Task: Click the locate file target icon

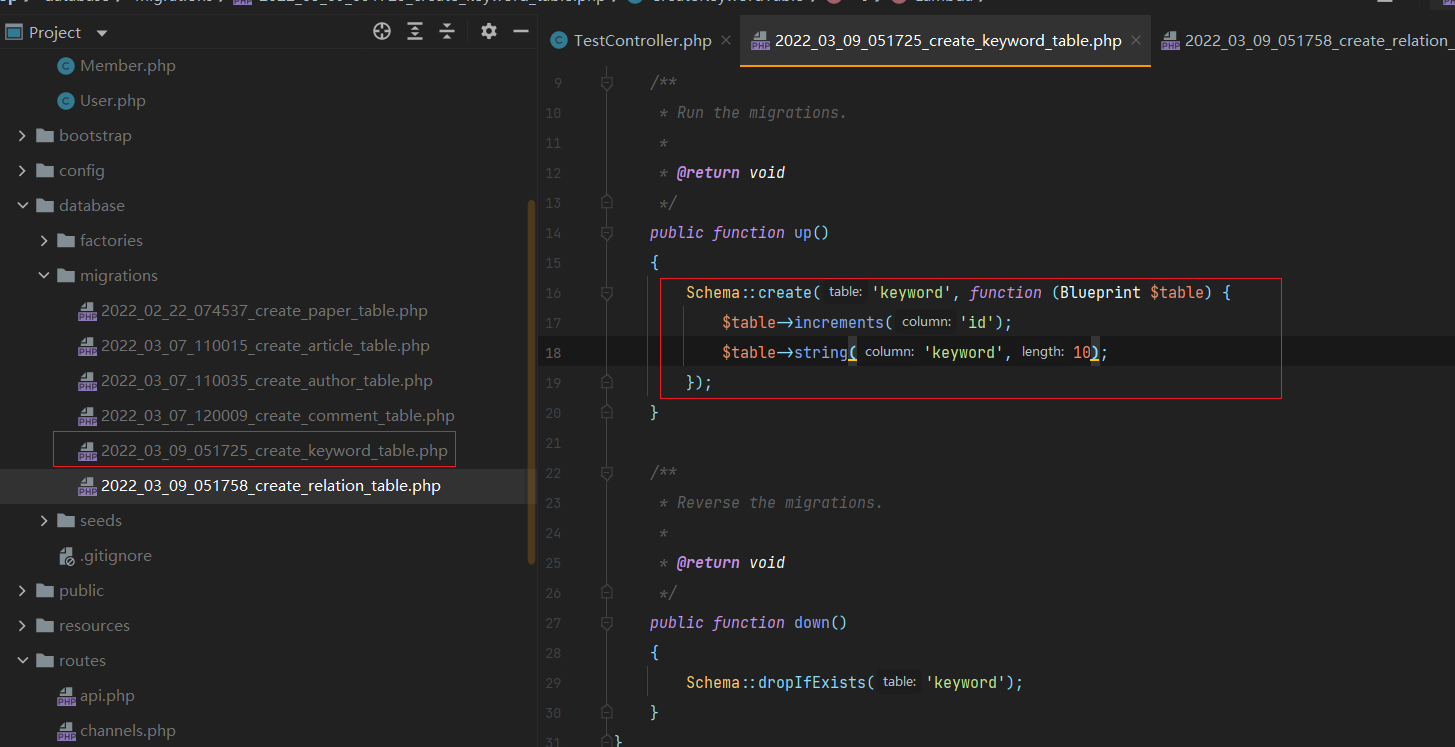Action: pyautogui.click(x=382, y=32)
